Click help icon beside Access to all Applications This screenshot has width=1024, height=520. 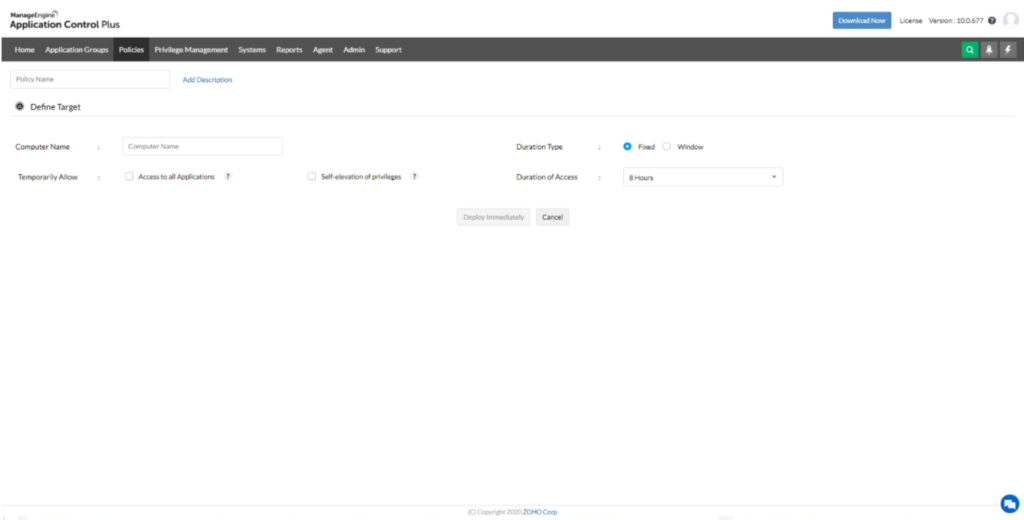228,176
